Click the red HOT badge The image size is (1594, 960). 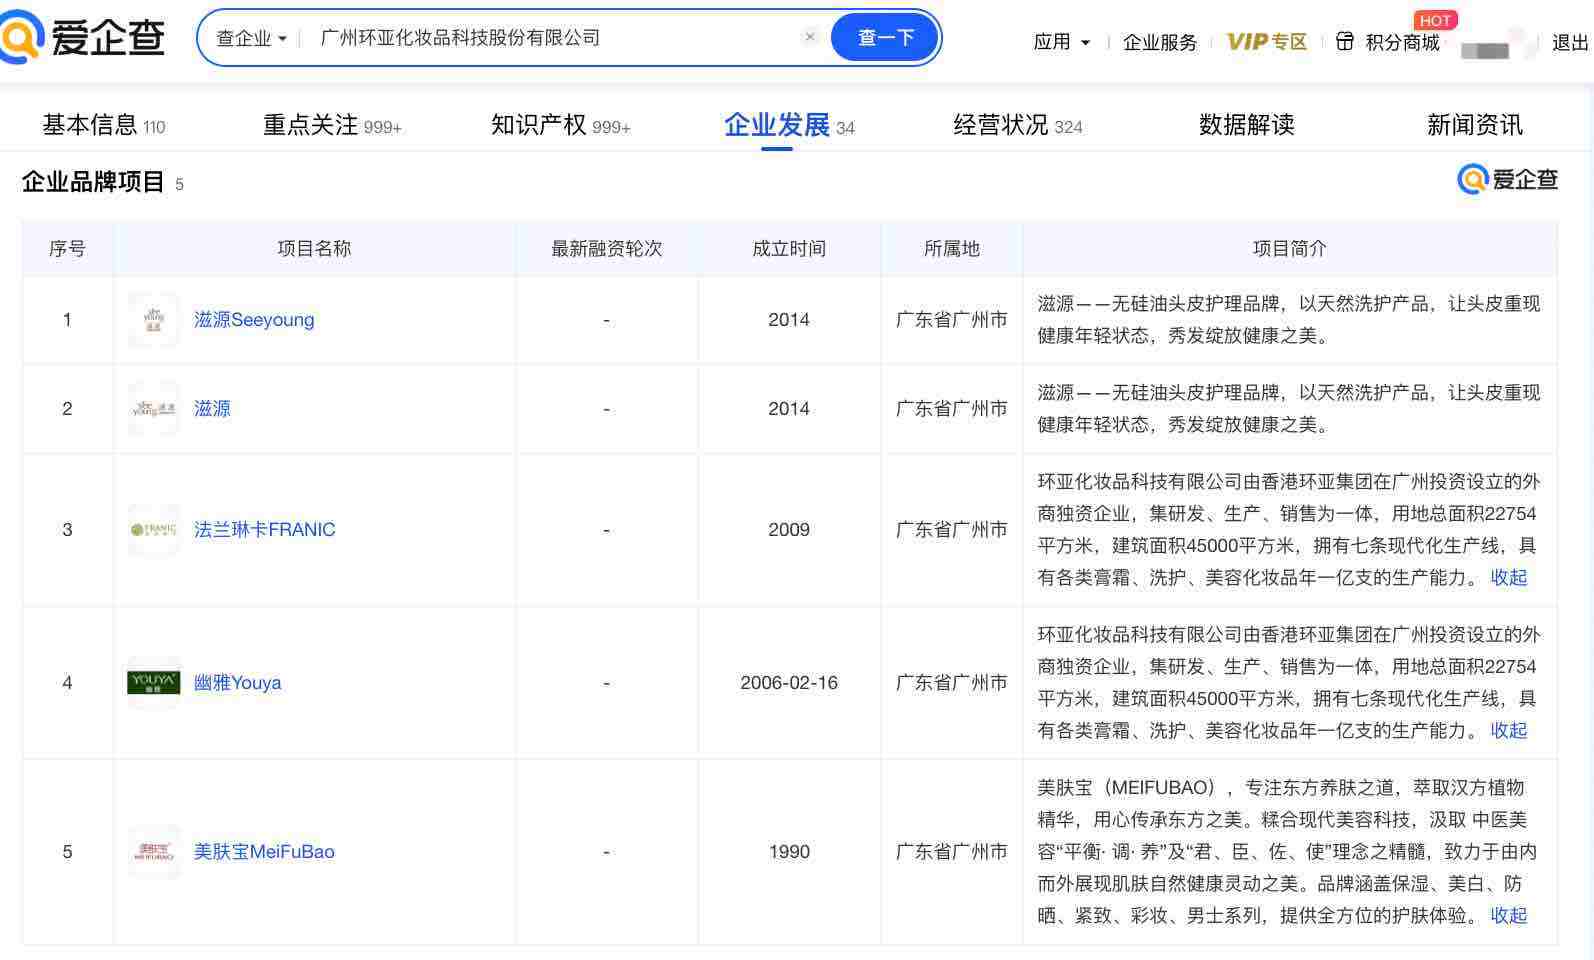(x=1435, y=20)
